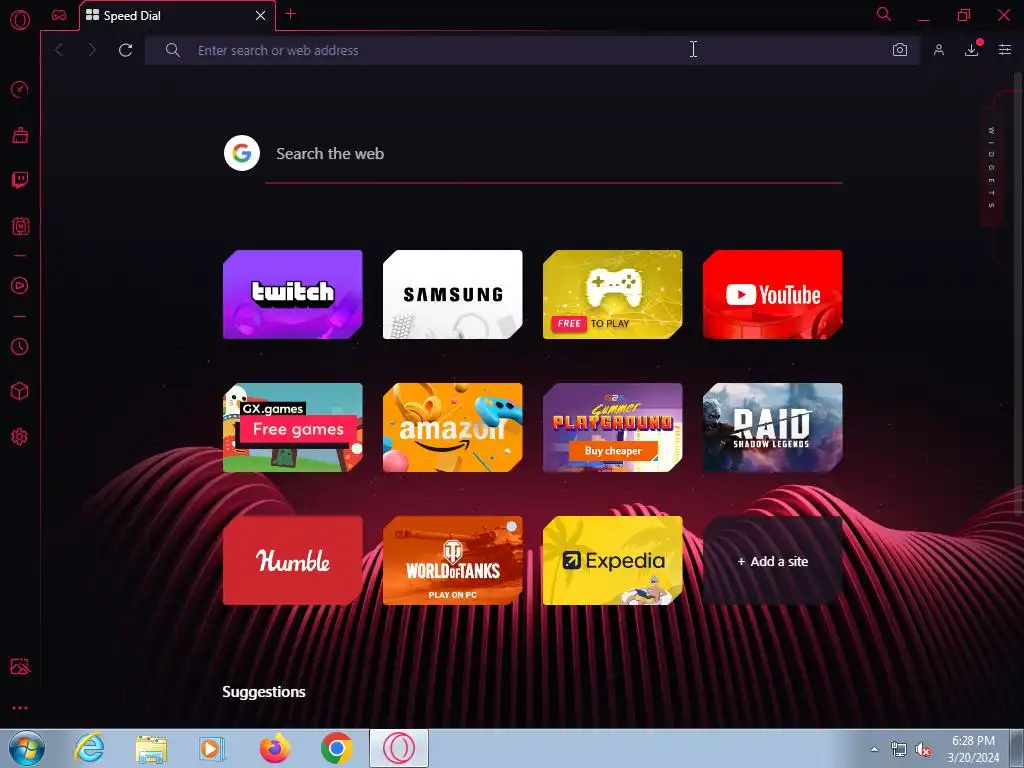Open Player icon in sidebar
Screen dimensions: 1024x768
tap(20, 285)
